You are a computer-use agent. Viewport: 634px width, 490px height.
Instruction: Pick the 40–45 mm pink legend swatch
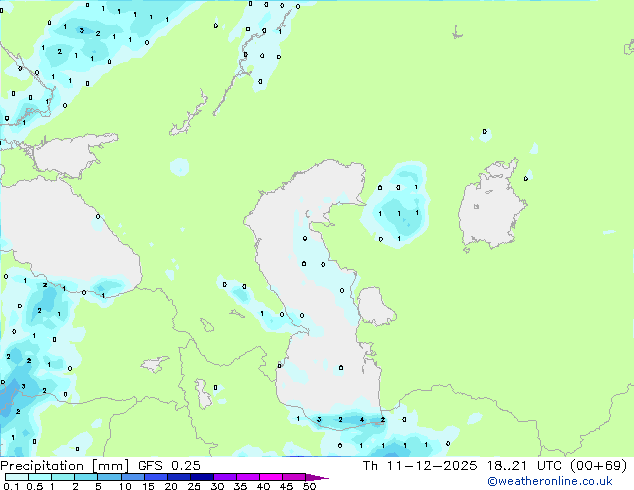271,477
